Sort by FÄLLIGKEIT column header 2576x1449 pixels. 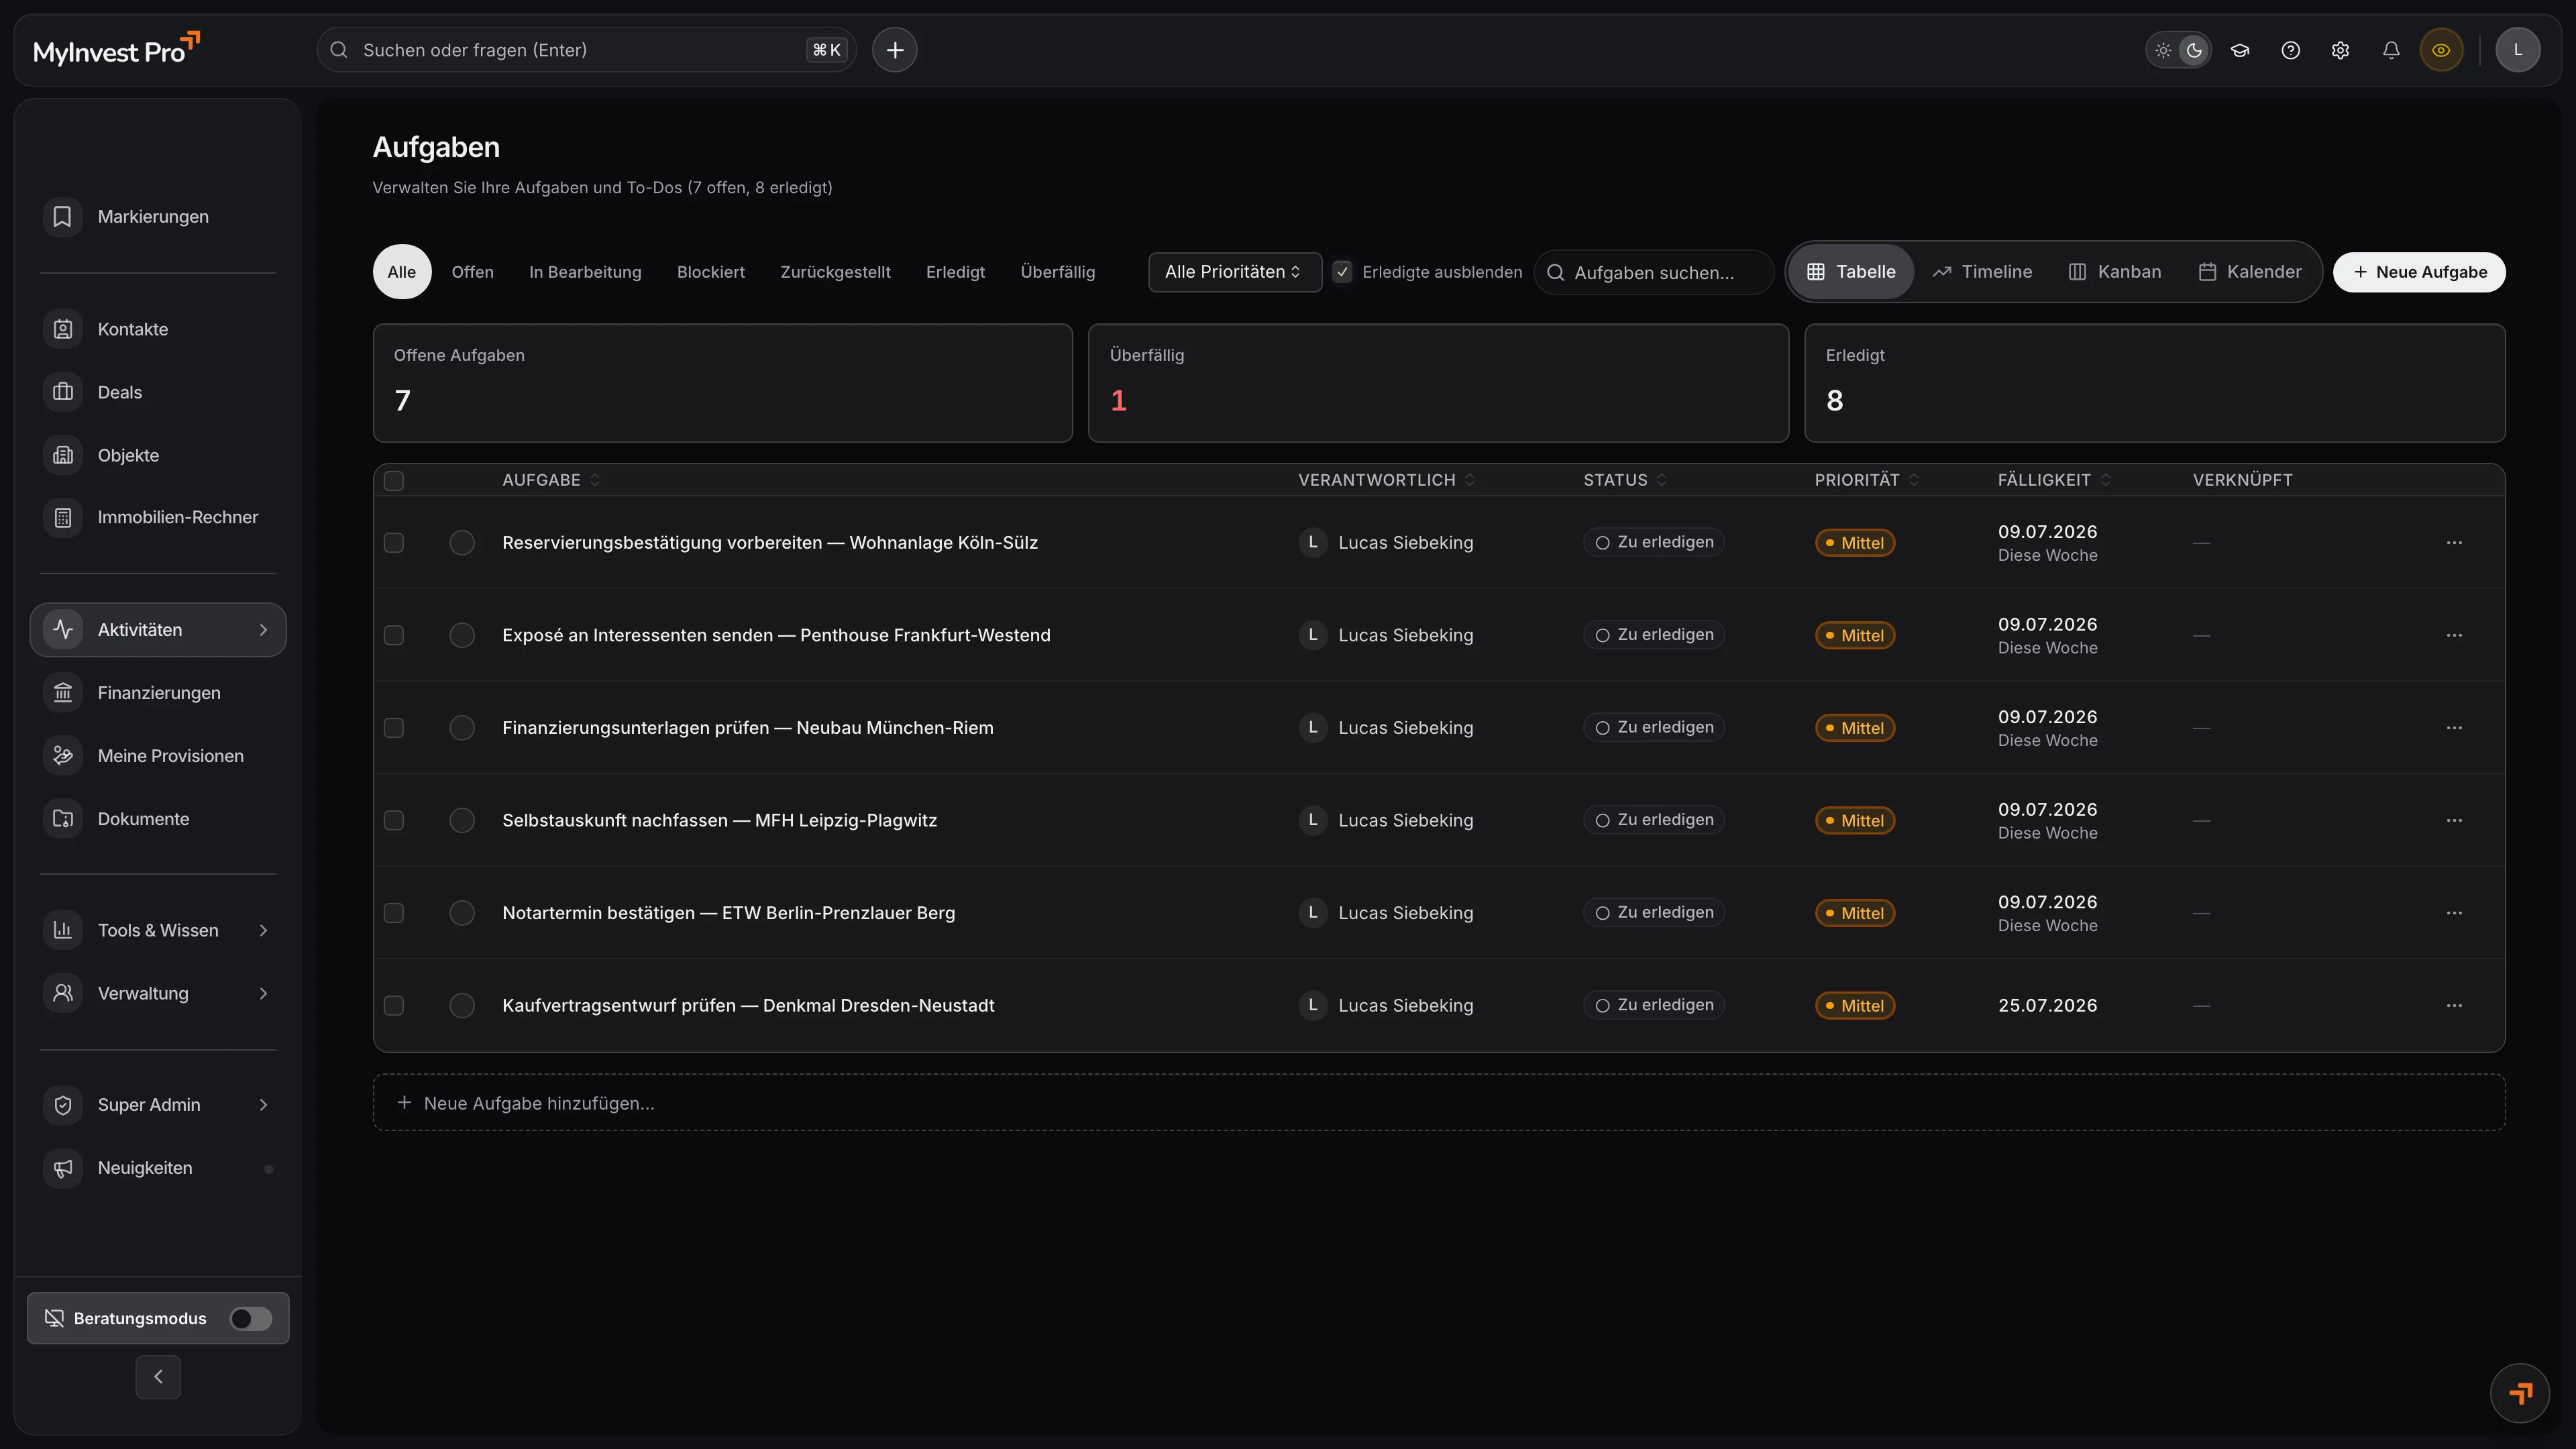2054,480
